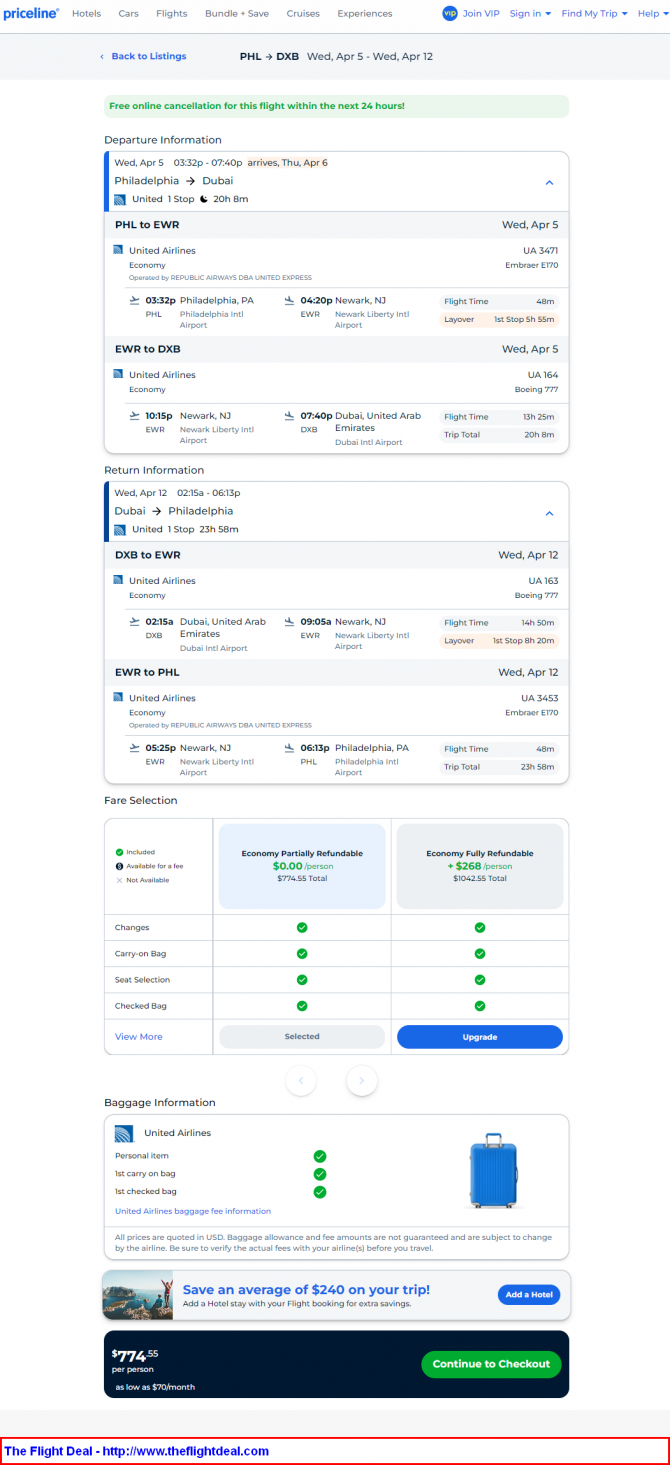This screenshot has width=670, height=1465.
Task: Collapse the return flight details chevron
Action: [549, 513]
